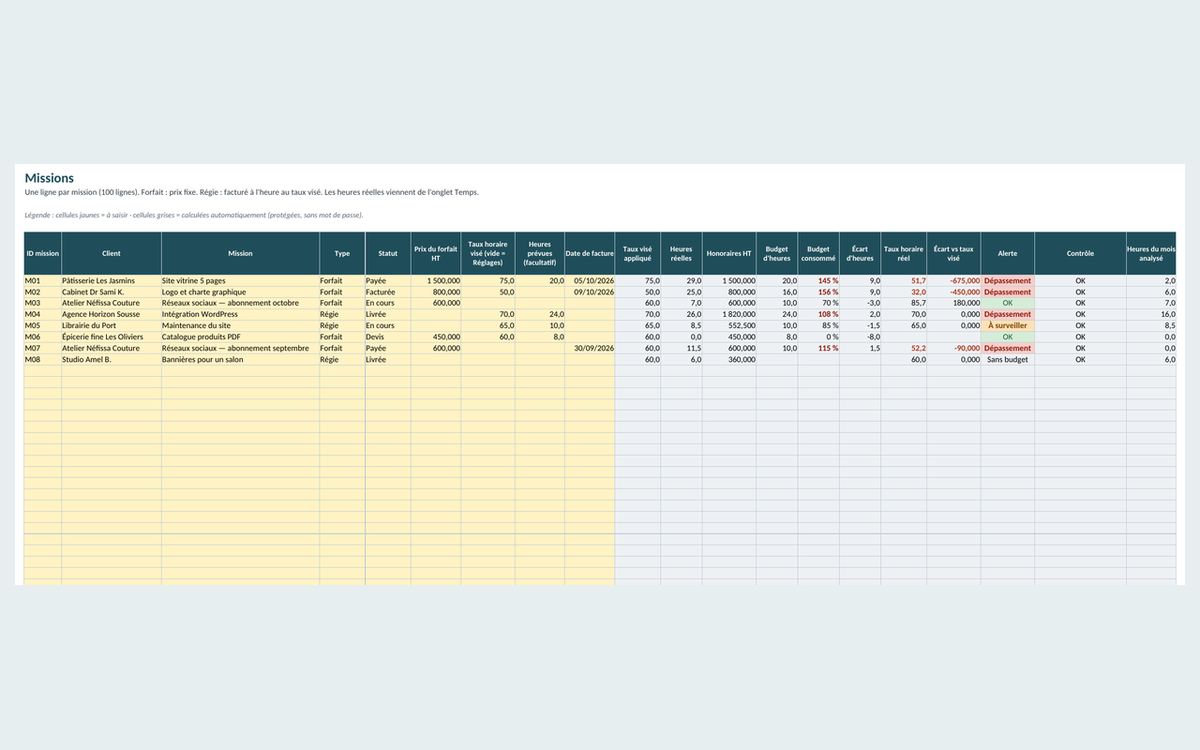Select the 'Budget d'heures' header

[x=777, y=254]
